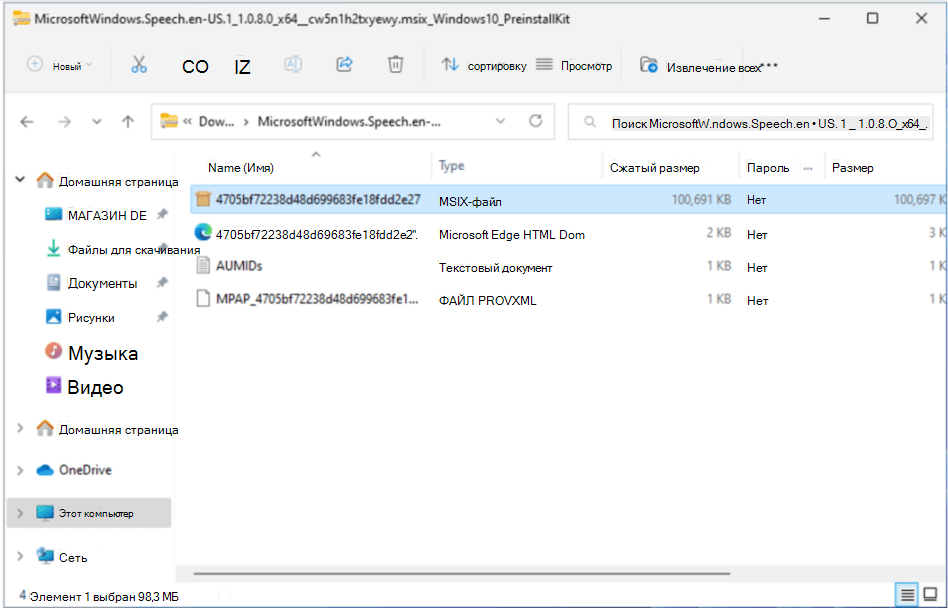The height and width of the screenshot is (608, 948).
Task: Select the MSIX file 4705bf72...e27
Action: click(569, 199)
